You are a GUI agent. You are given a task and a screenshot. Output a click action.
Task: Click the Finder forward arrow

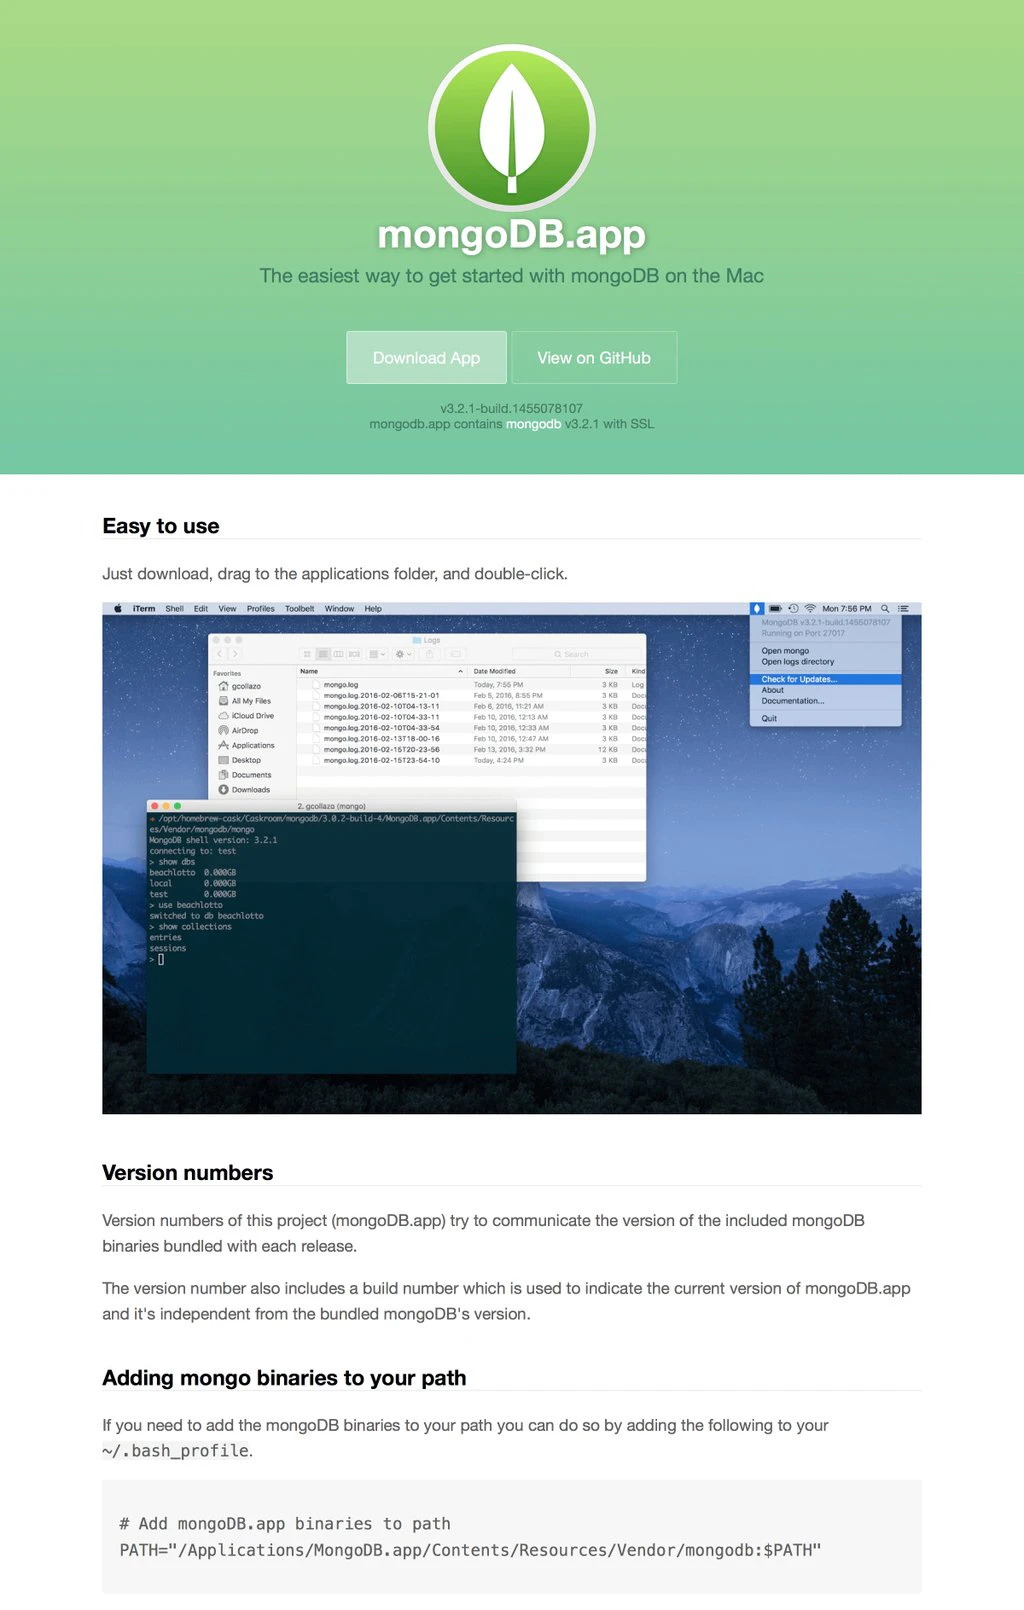[235, 654]
